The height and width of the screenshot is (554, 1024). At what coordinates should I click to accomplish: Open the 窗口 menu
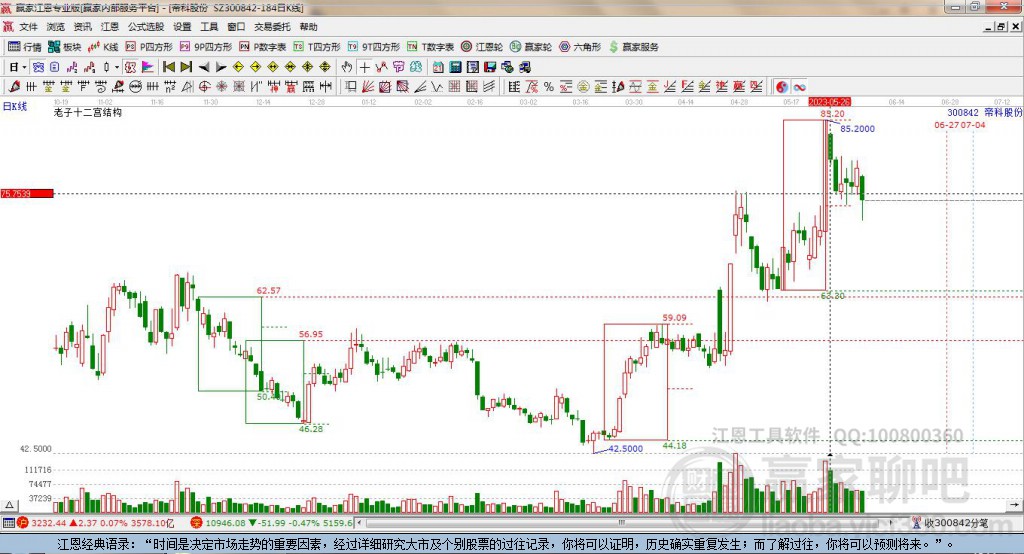(x=236, y=27)
